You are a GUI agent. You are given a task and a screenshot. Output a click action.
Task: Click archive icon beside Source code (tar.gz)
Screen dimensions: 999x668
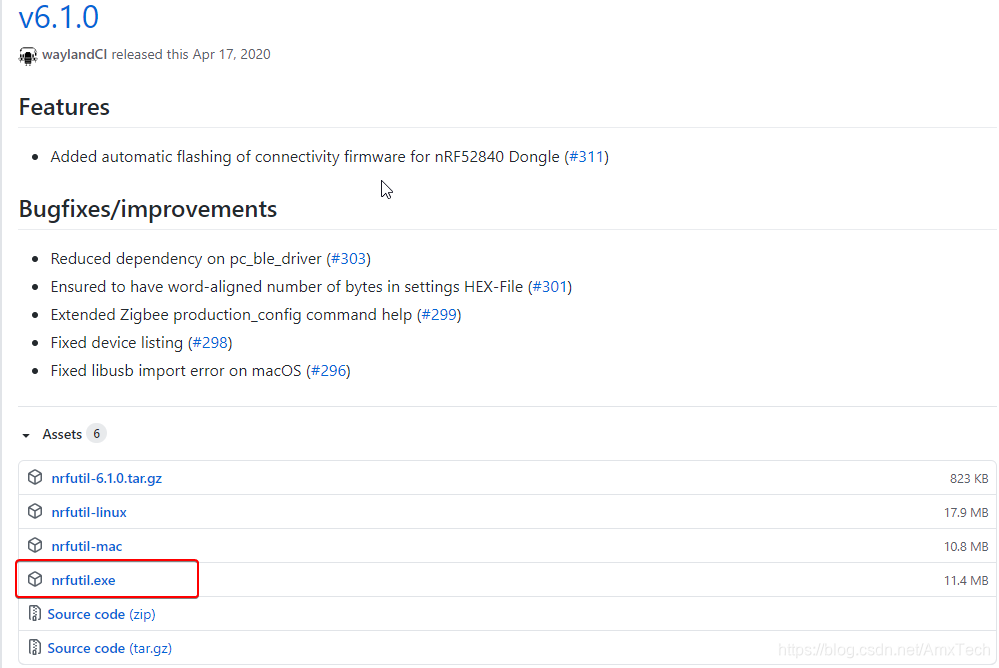pyautogui.click(x=34, y=648)
